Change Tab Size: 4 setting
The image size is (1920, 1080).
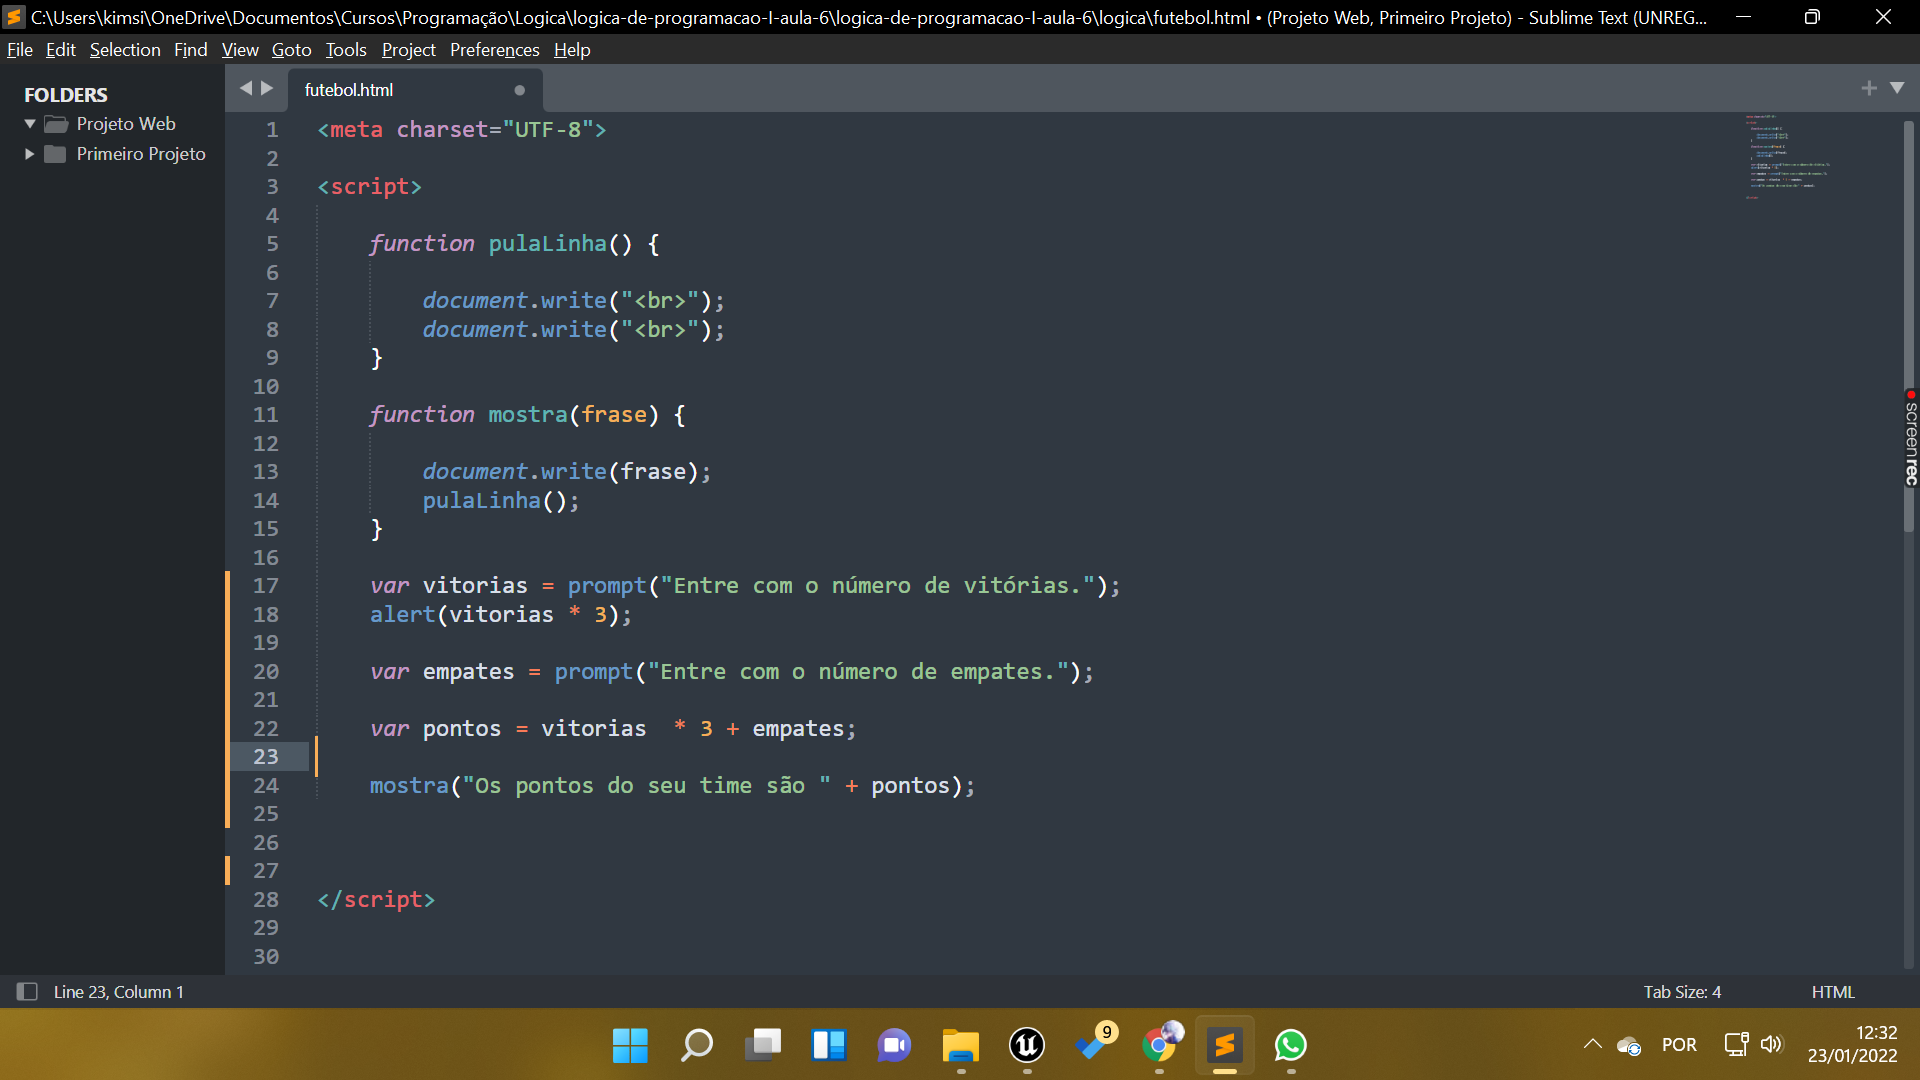(1682, 992)
